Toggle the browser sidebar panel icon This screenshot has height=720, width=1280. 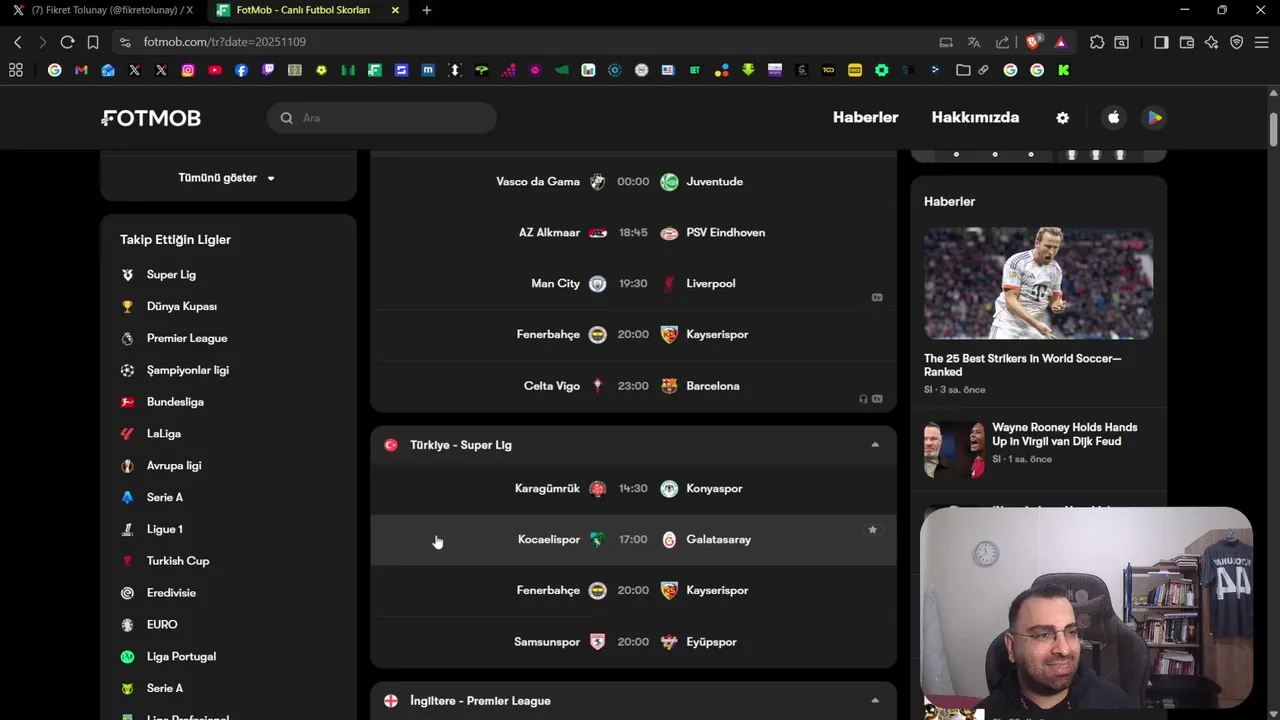pyautogui.click(x=1161, y=42)
